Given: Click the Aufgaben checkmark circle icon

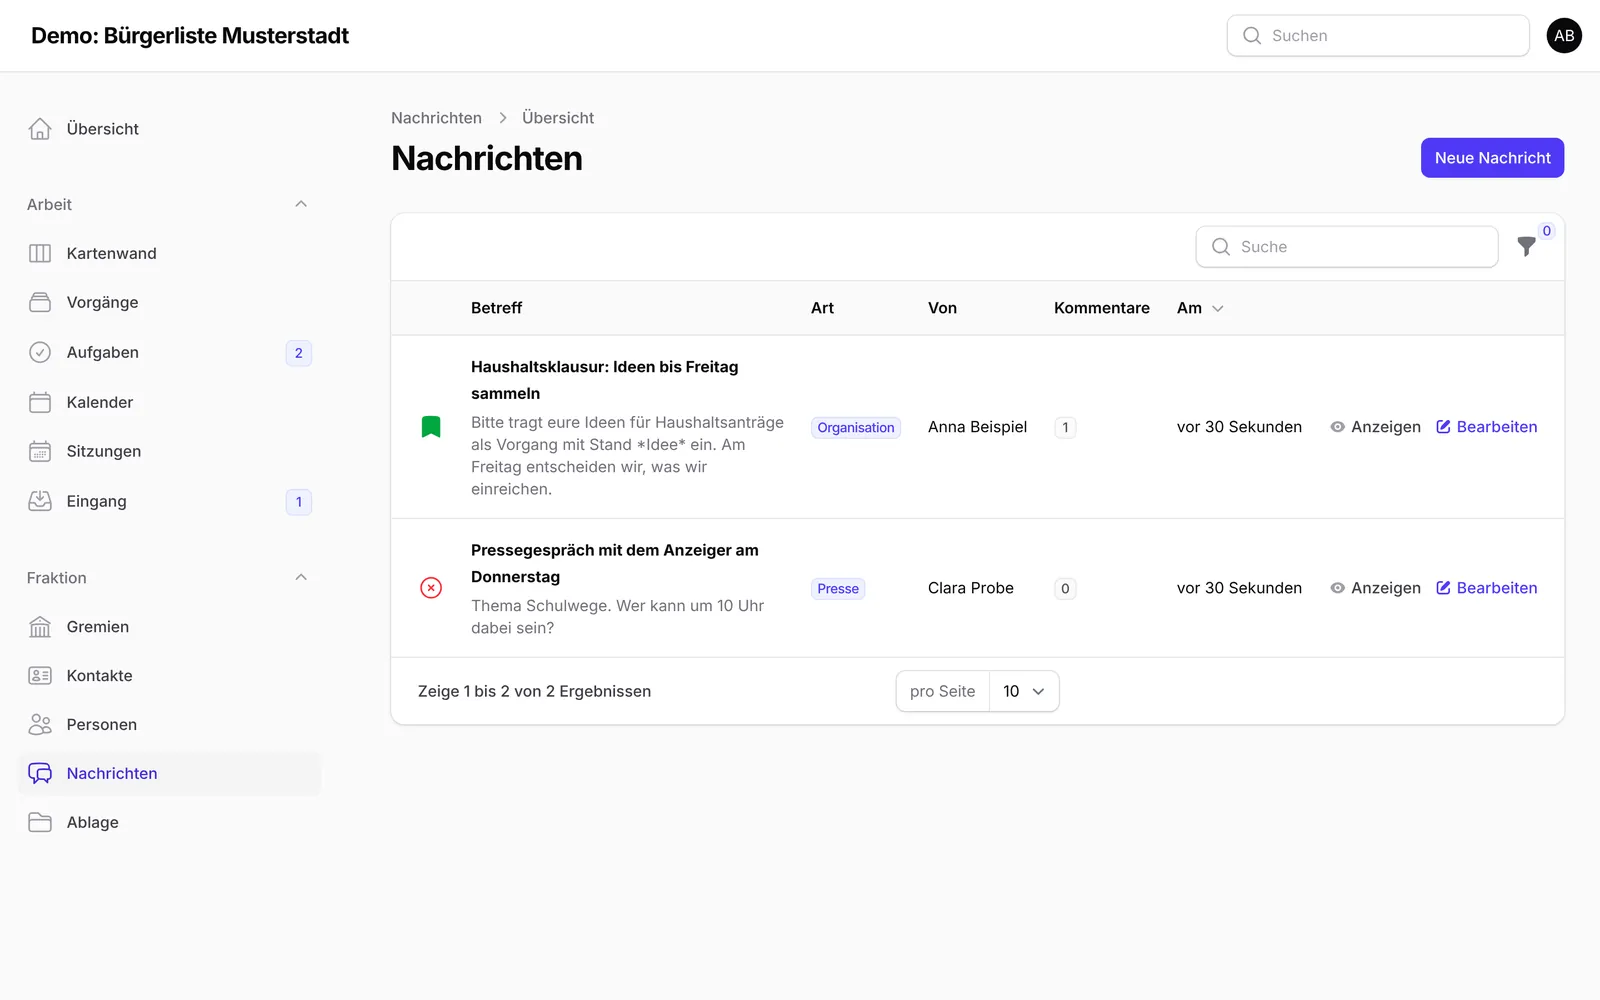Looking at the screenshot, I should click(x=40, y=352).
